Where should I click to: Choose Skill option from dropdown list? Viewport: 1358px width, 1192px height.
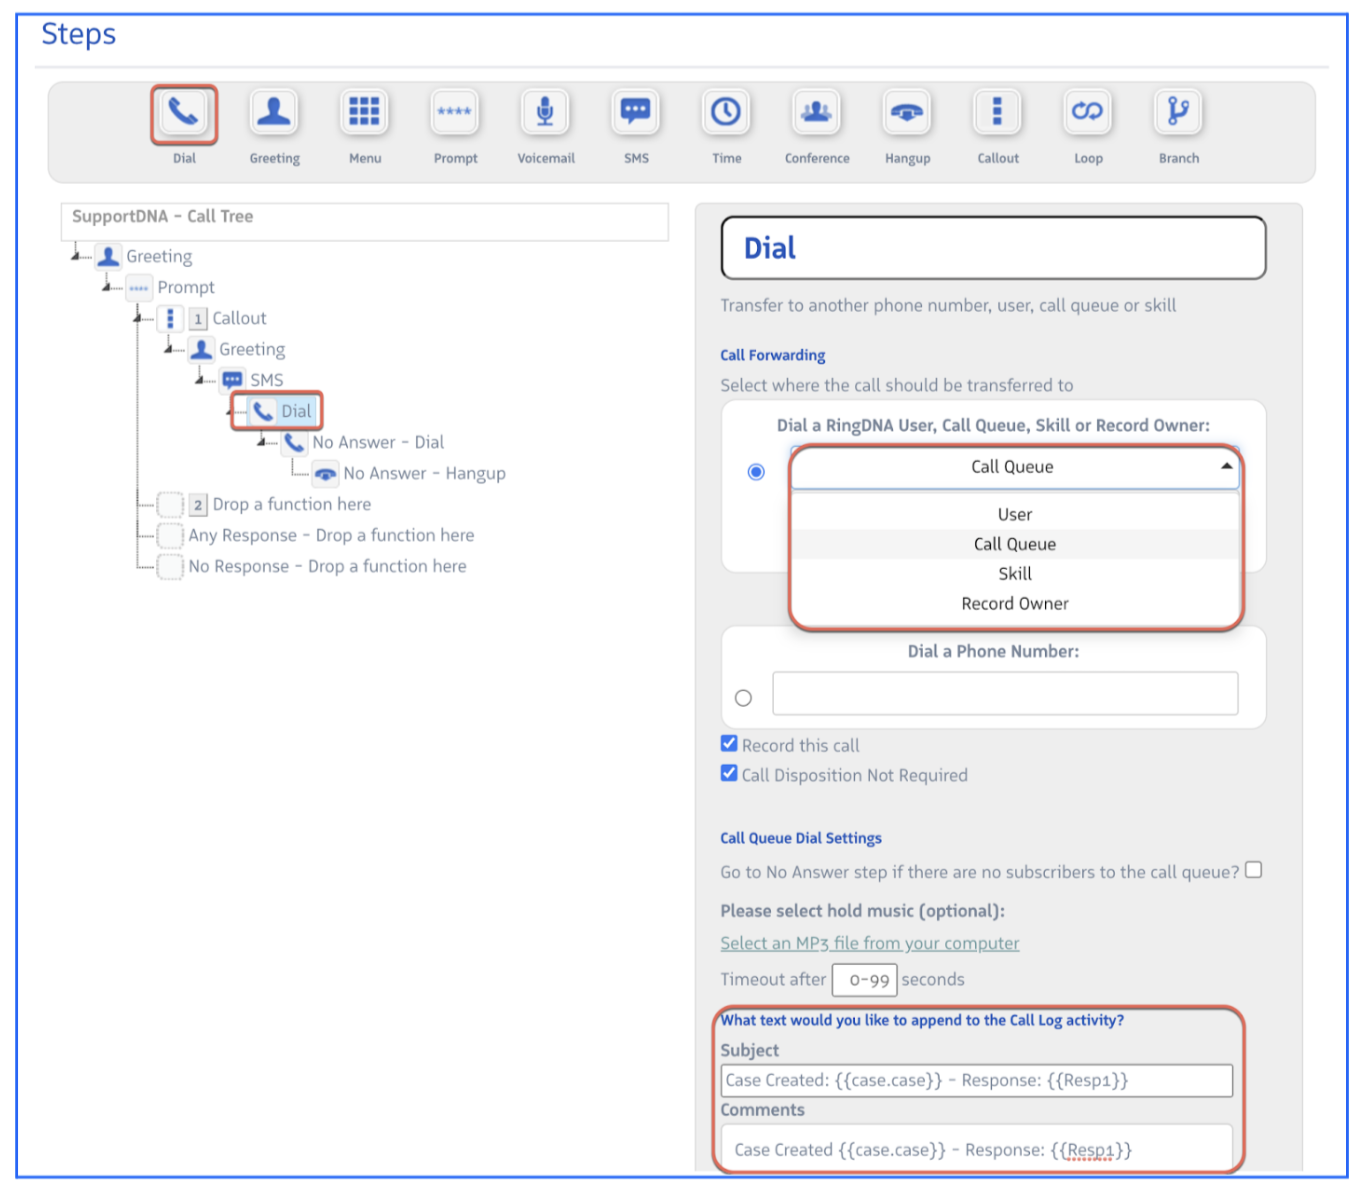(x=1014, y=574)
